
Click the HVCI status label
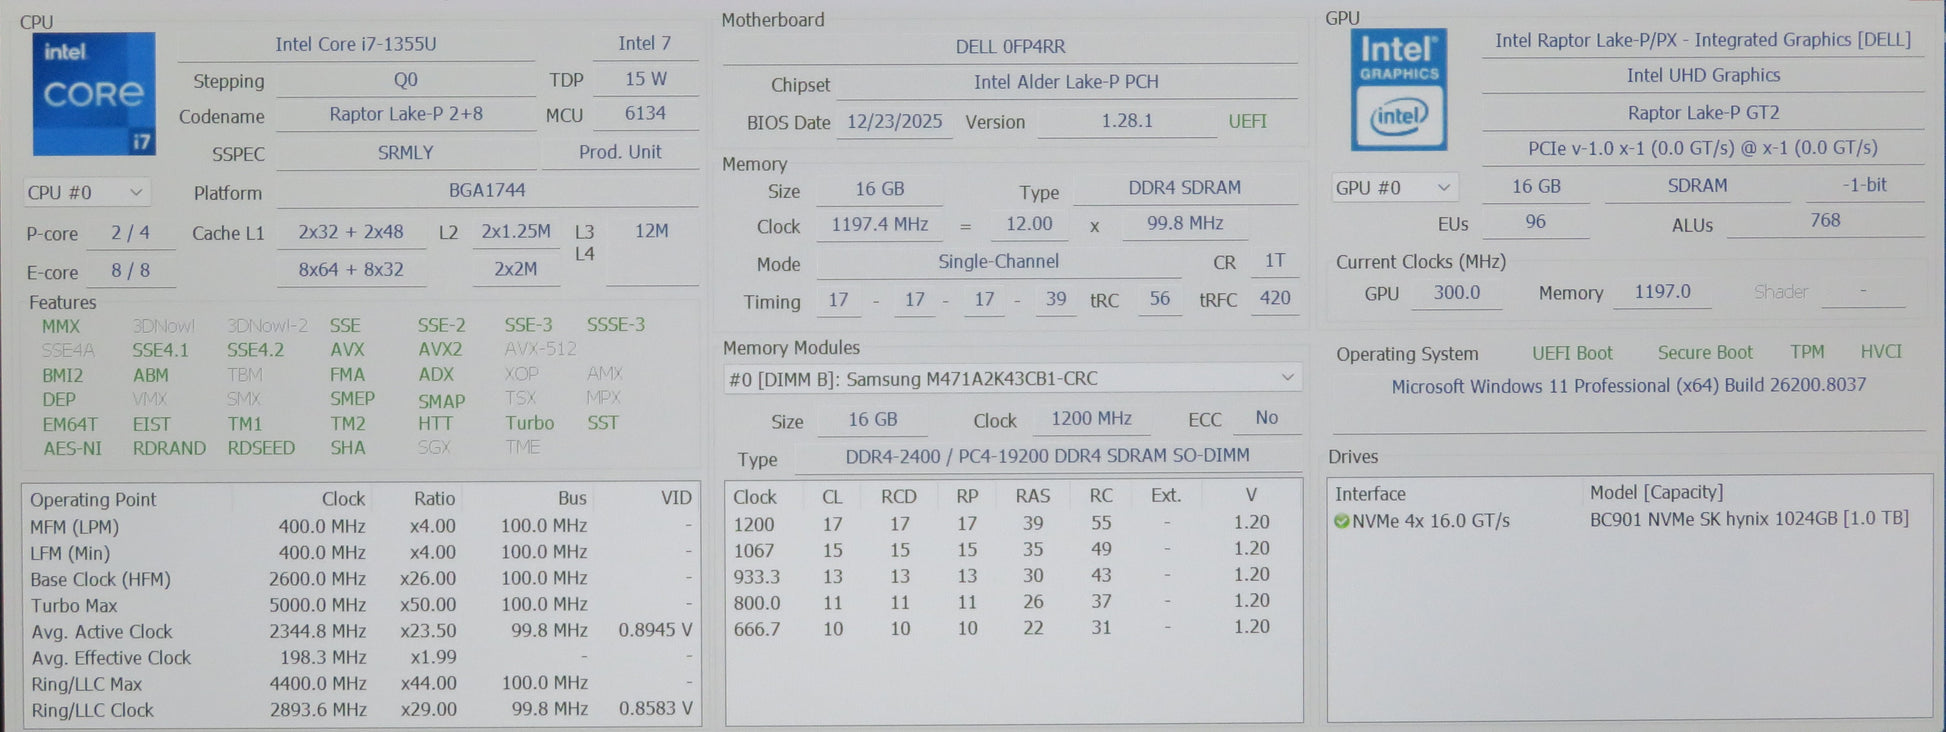coord(1880,352)
